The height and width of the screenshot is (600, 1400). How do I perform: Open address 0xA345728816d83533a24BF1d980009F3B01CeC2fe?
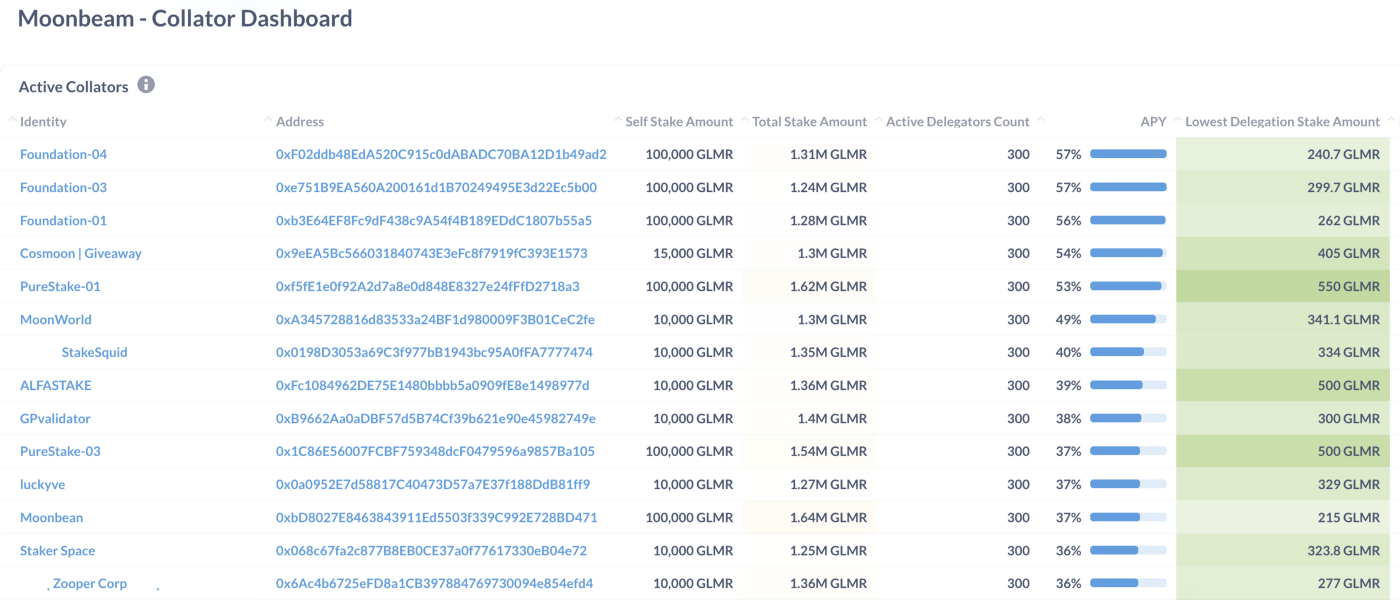(435, 319)
